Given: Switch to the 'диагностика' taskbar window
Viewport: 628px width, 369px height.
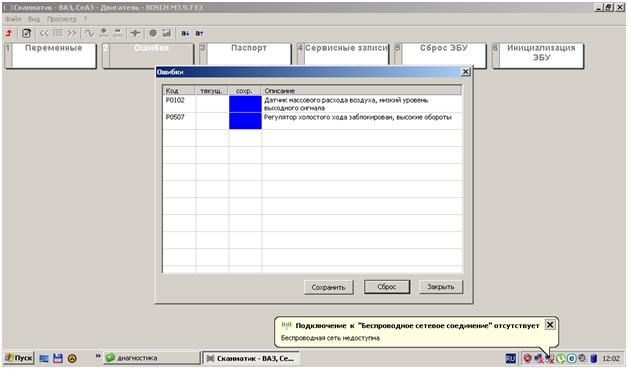Looking at the screenshot, I should 152,358.
